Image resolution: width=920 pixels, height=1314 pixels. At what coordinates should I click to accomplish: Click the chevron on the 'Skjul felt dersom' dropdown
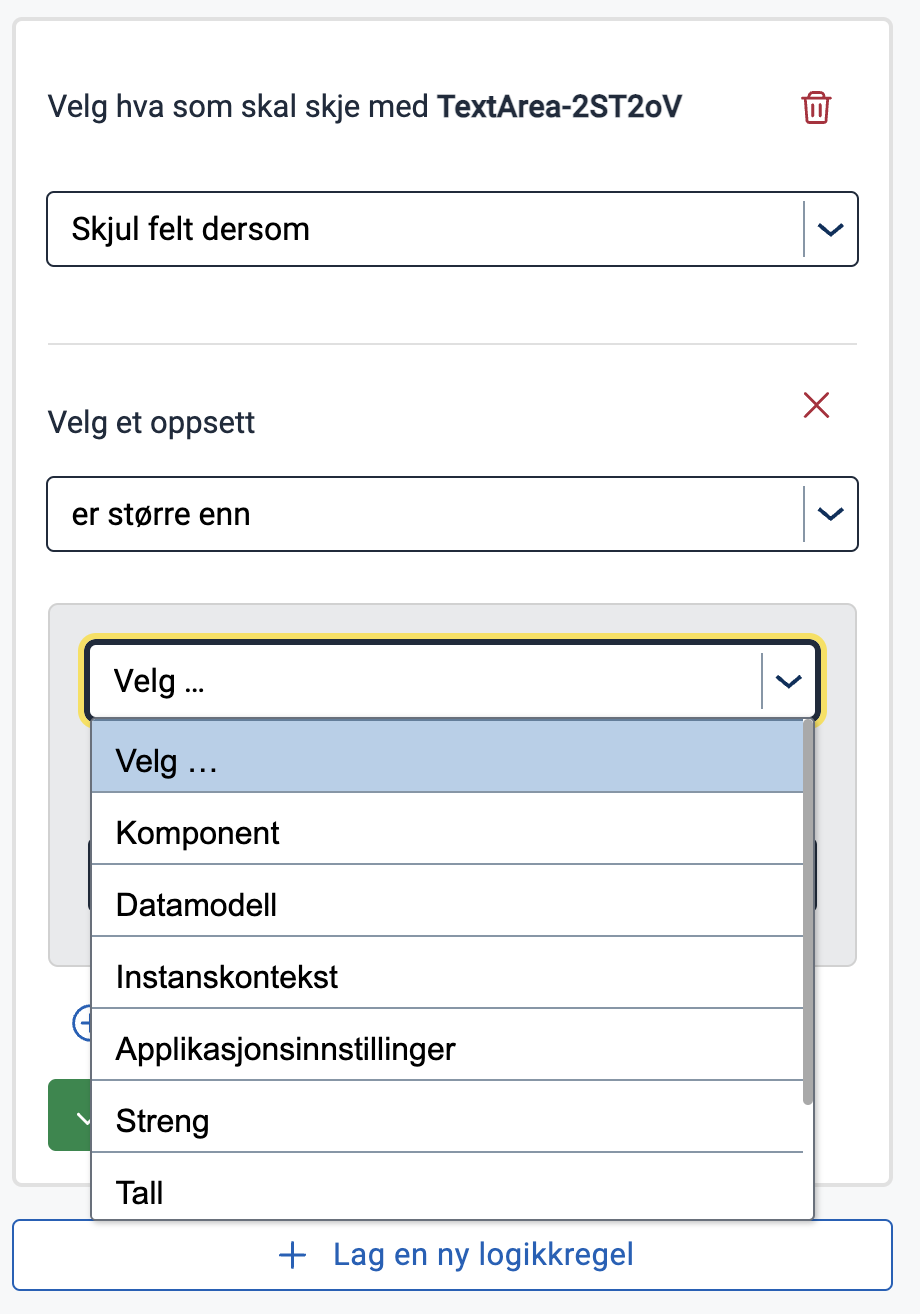[830, 229]
